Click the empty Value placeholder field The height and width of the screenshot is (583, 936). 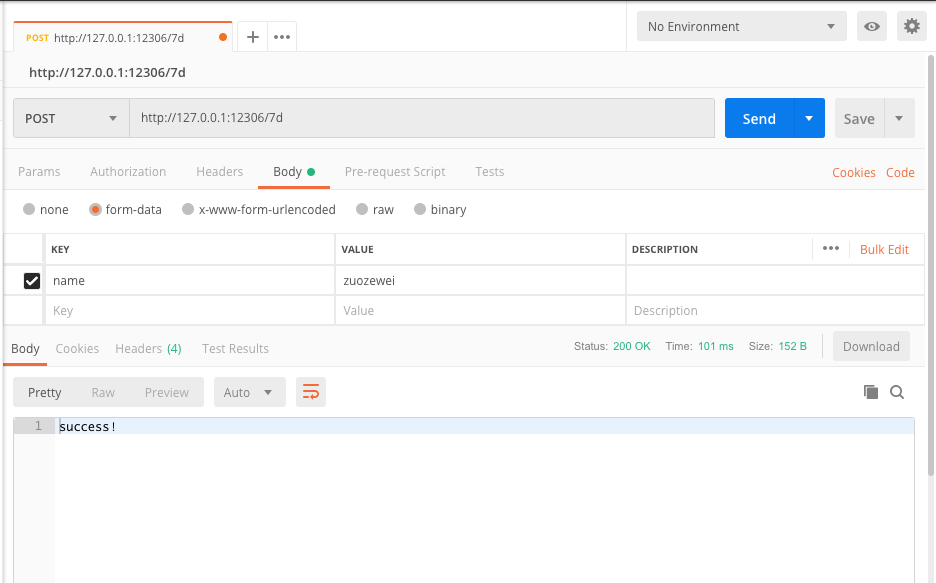click(480, 310)
